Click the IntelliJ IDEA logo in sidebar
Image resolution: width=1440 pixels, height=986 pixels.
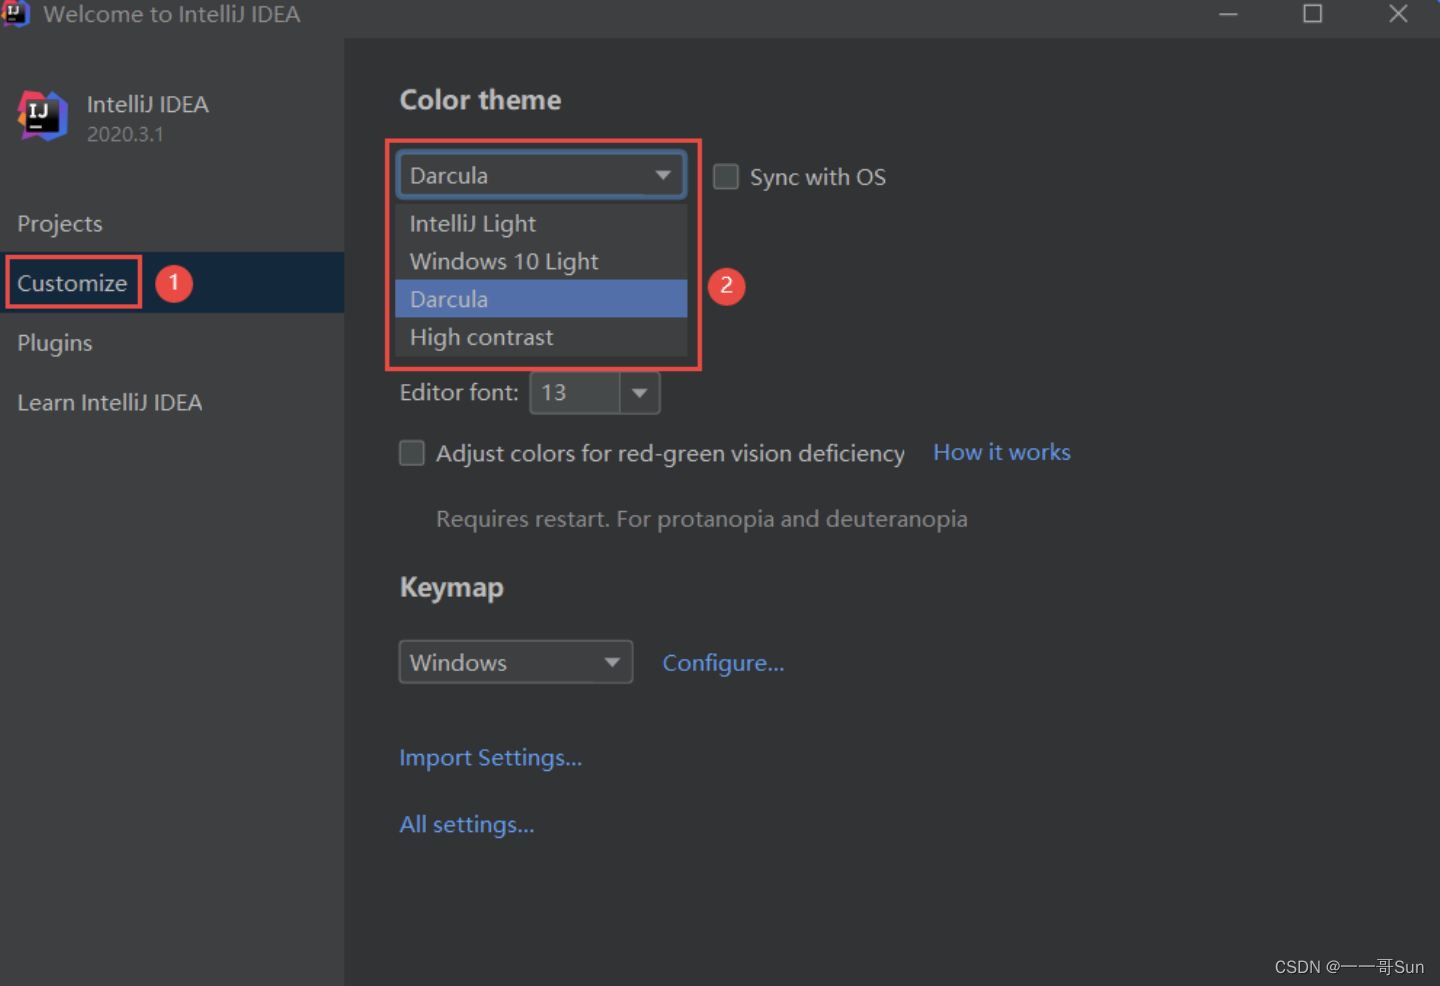42,115
